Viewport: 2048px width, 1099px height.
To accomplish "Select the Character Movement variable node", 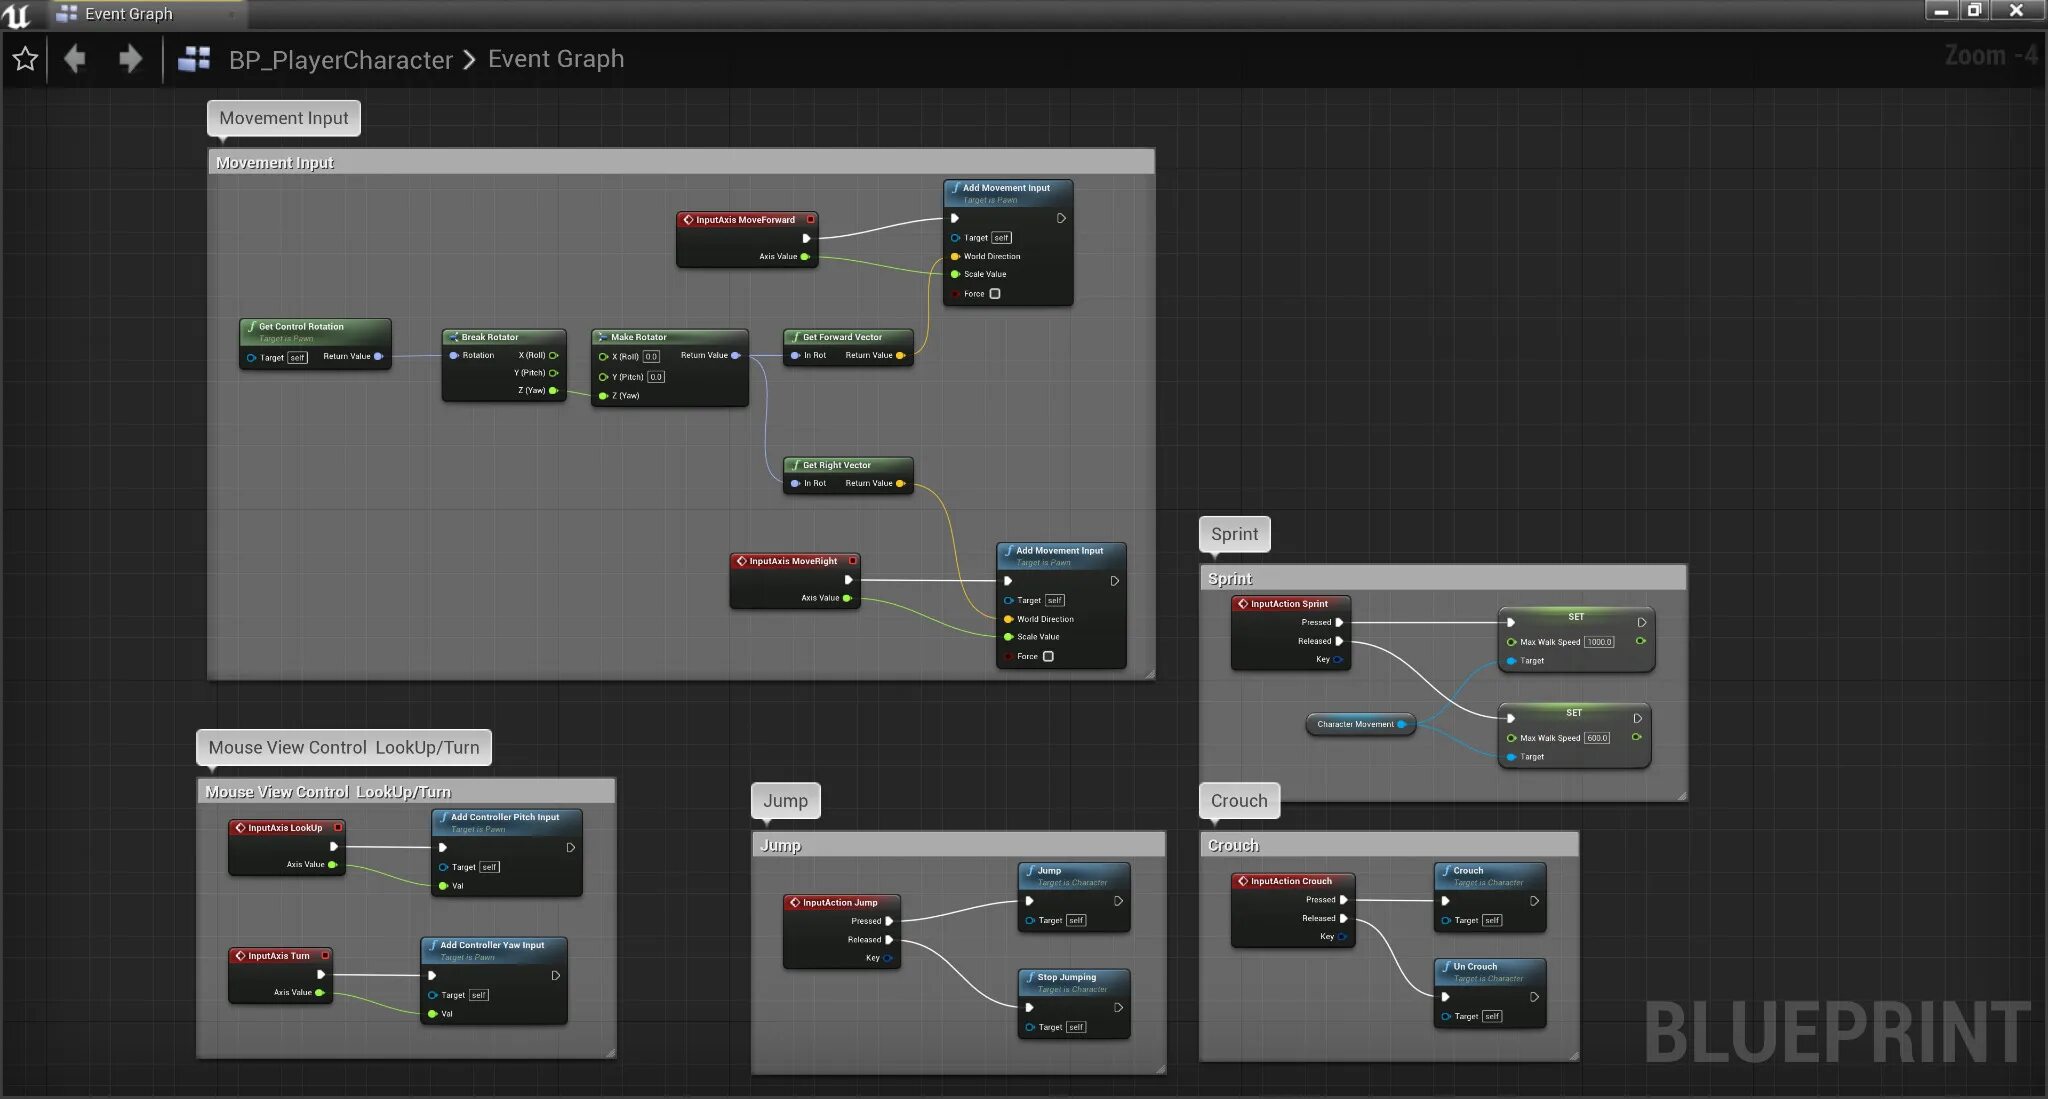I will pyautogui.click(x=1360, y=724).
